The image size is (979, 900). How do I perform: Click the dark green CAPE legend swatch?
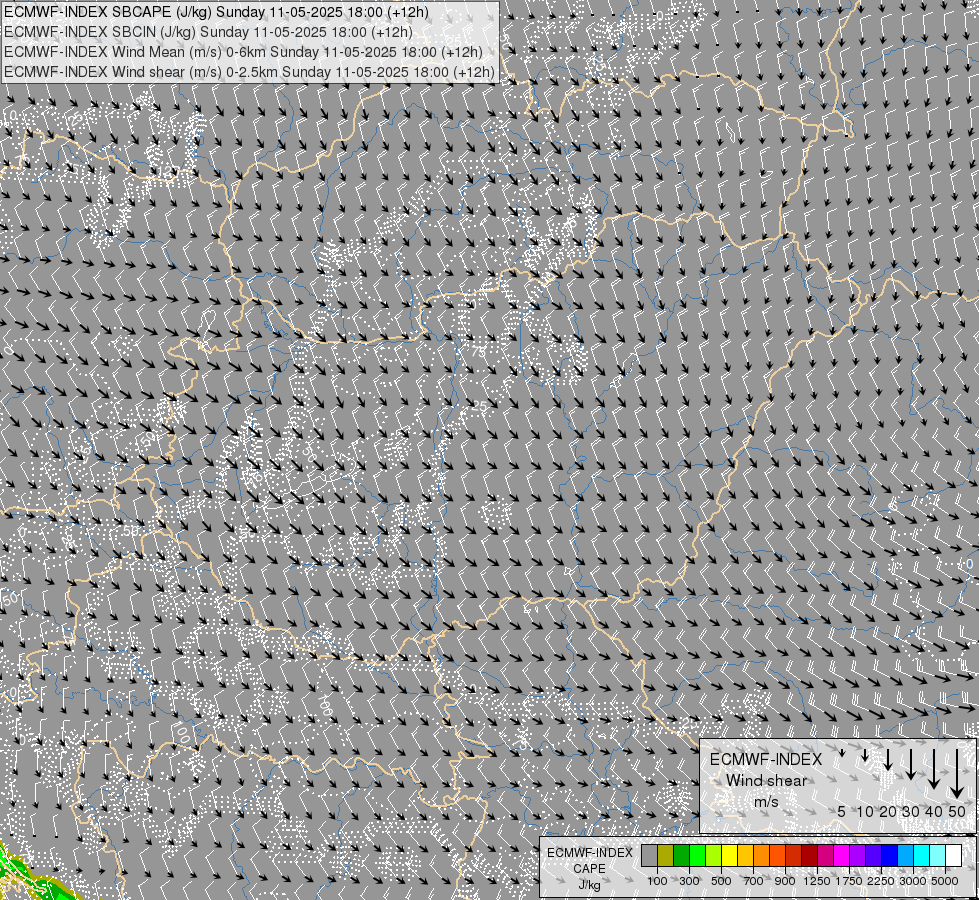click(x=681, y=856)
